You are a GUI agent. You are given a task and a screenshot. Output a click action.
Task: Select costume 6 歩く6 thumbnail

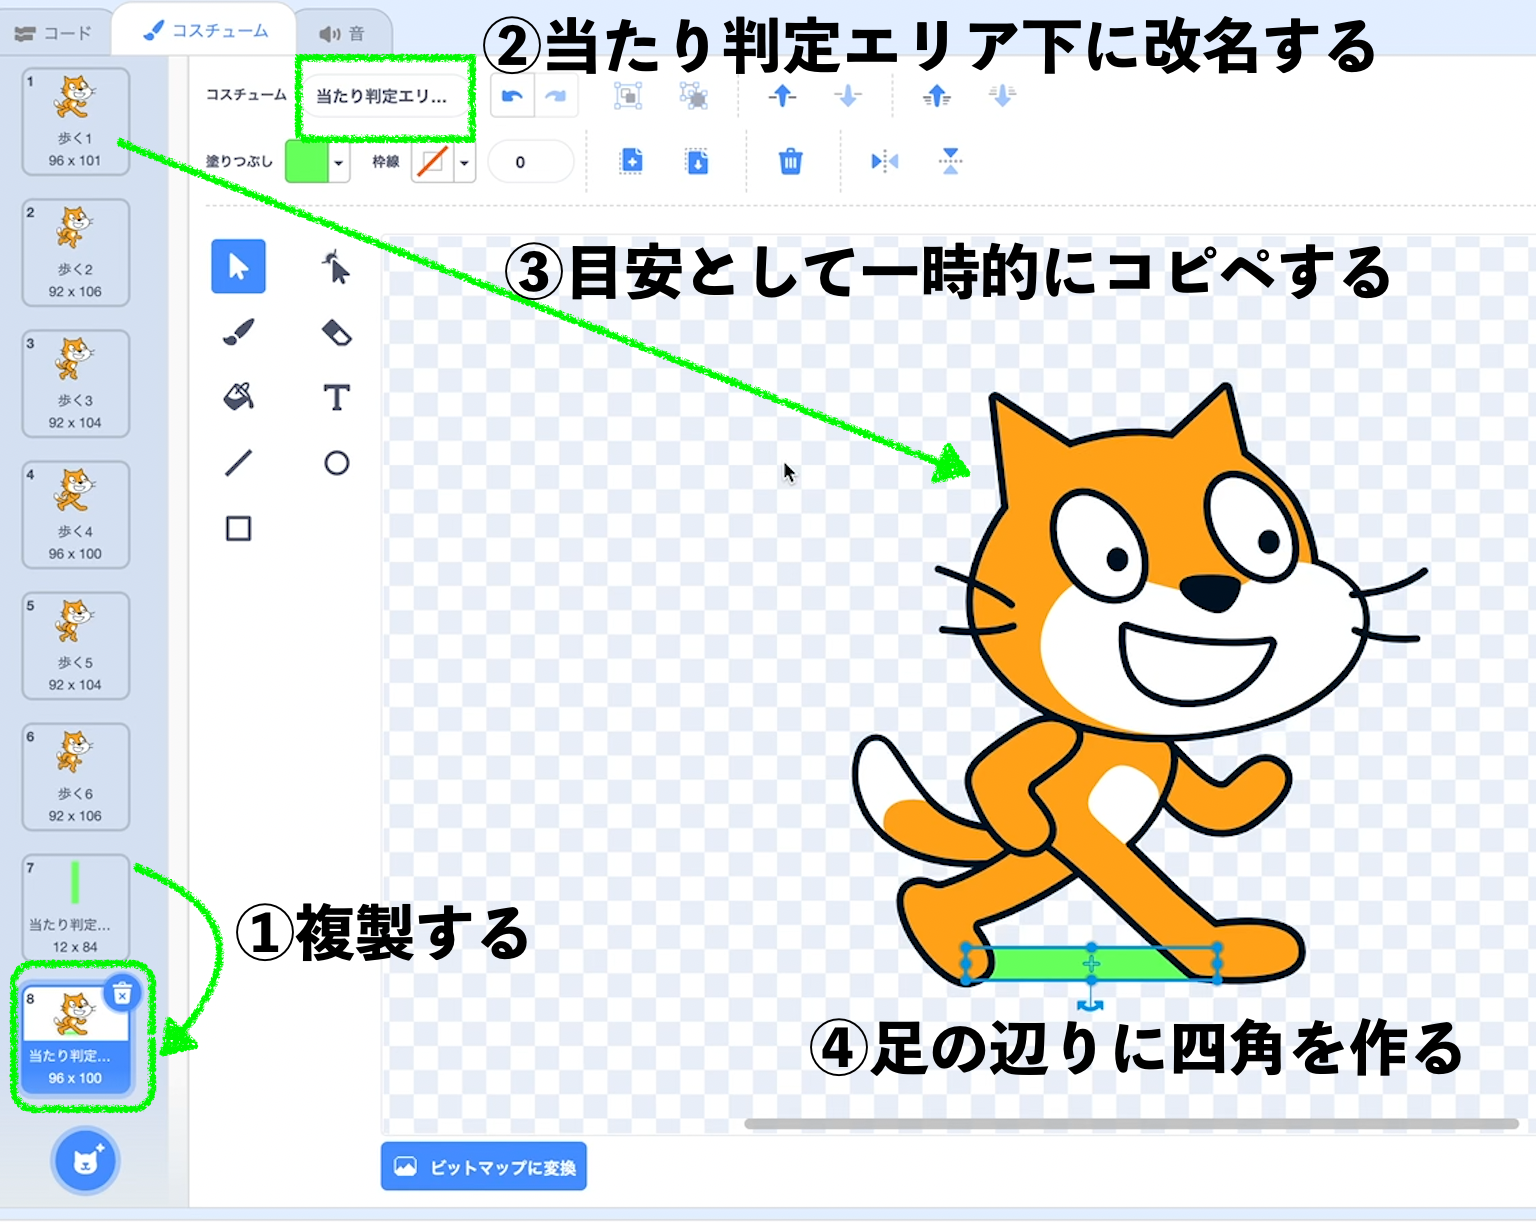pos(76,777)
